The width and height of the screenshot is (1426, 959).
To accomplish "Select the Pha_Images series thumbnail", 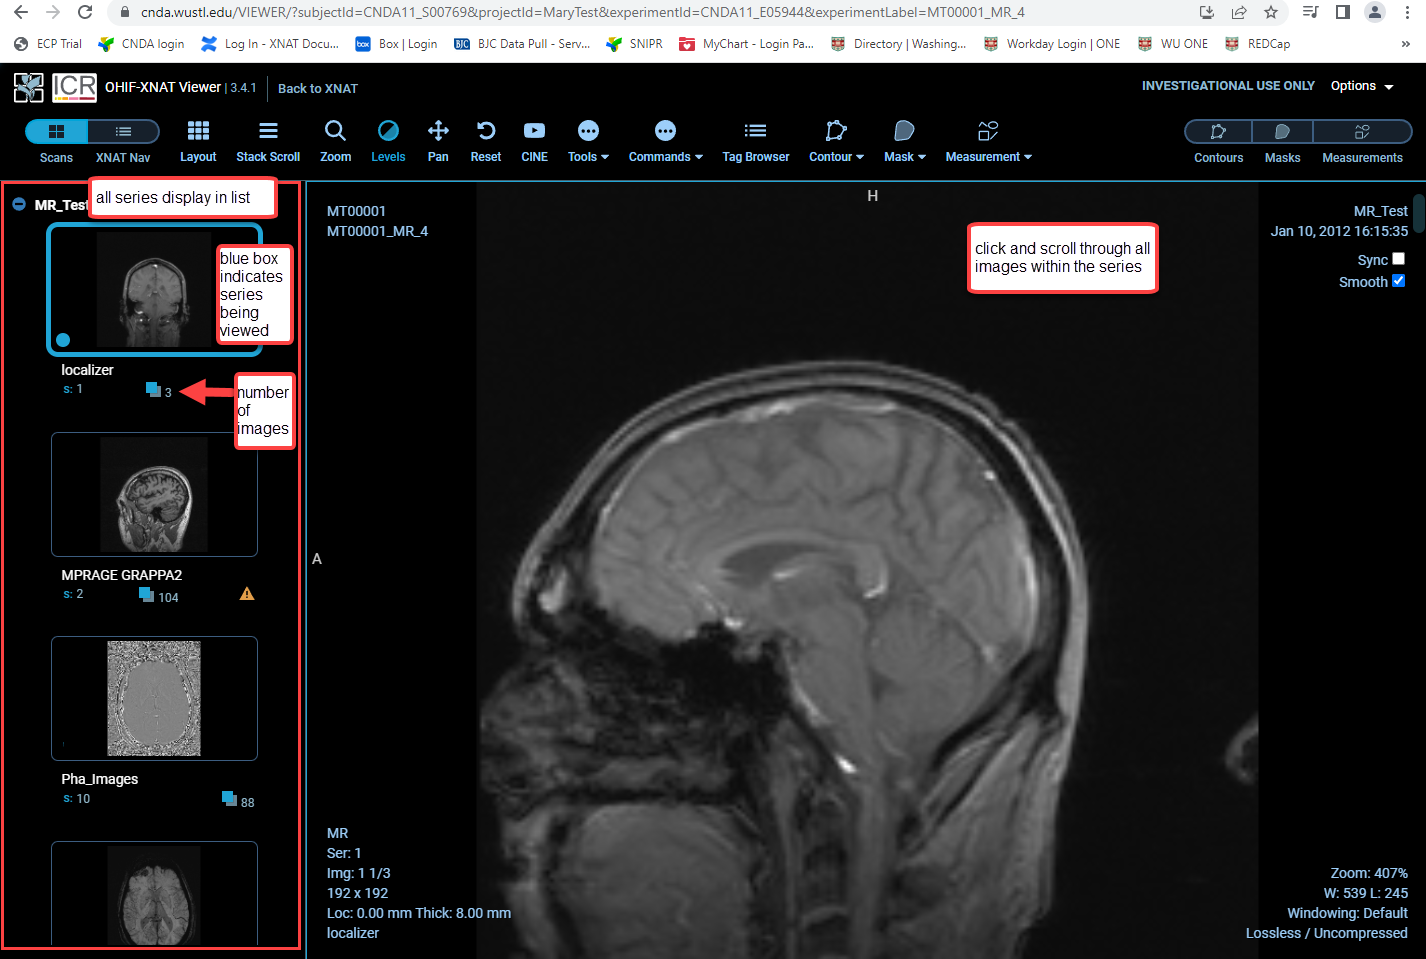I will pyautogui.click(x=154, y=698).
